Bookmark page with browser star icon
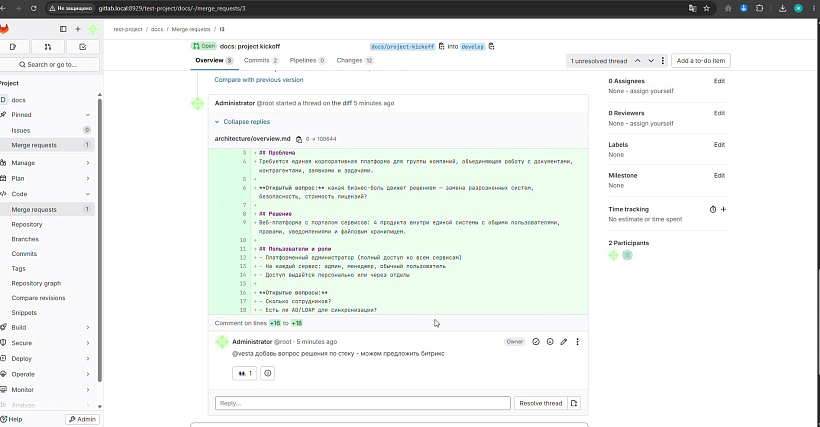This screenshot has width=820, height=427. [x=707, y=8]
